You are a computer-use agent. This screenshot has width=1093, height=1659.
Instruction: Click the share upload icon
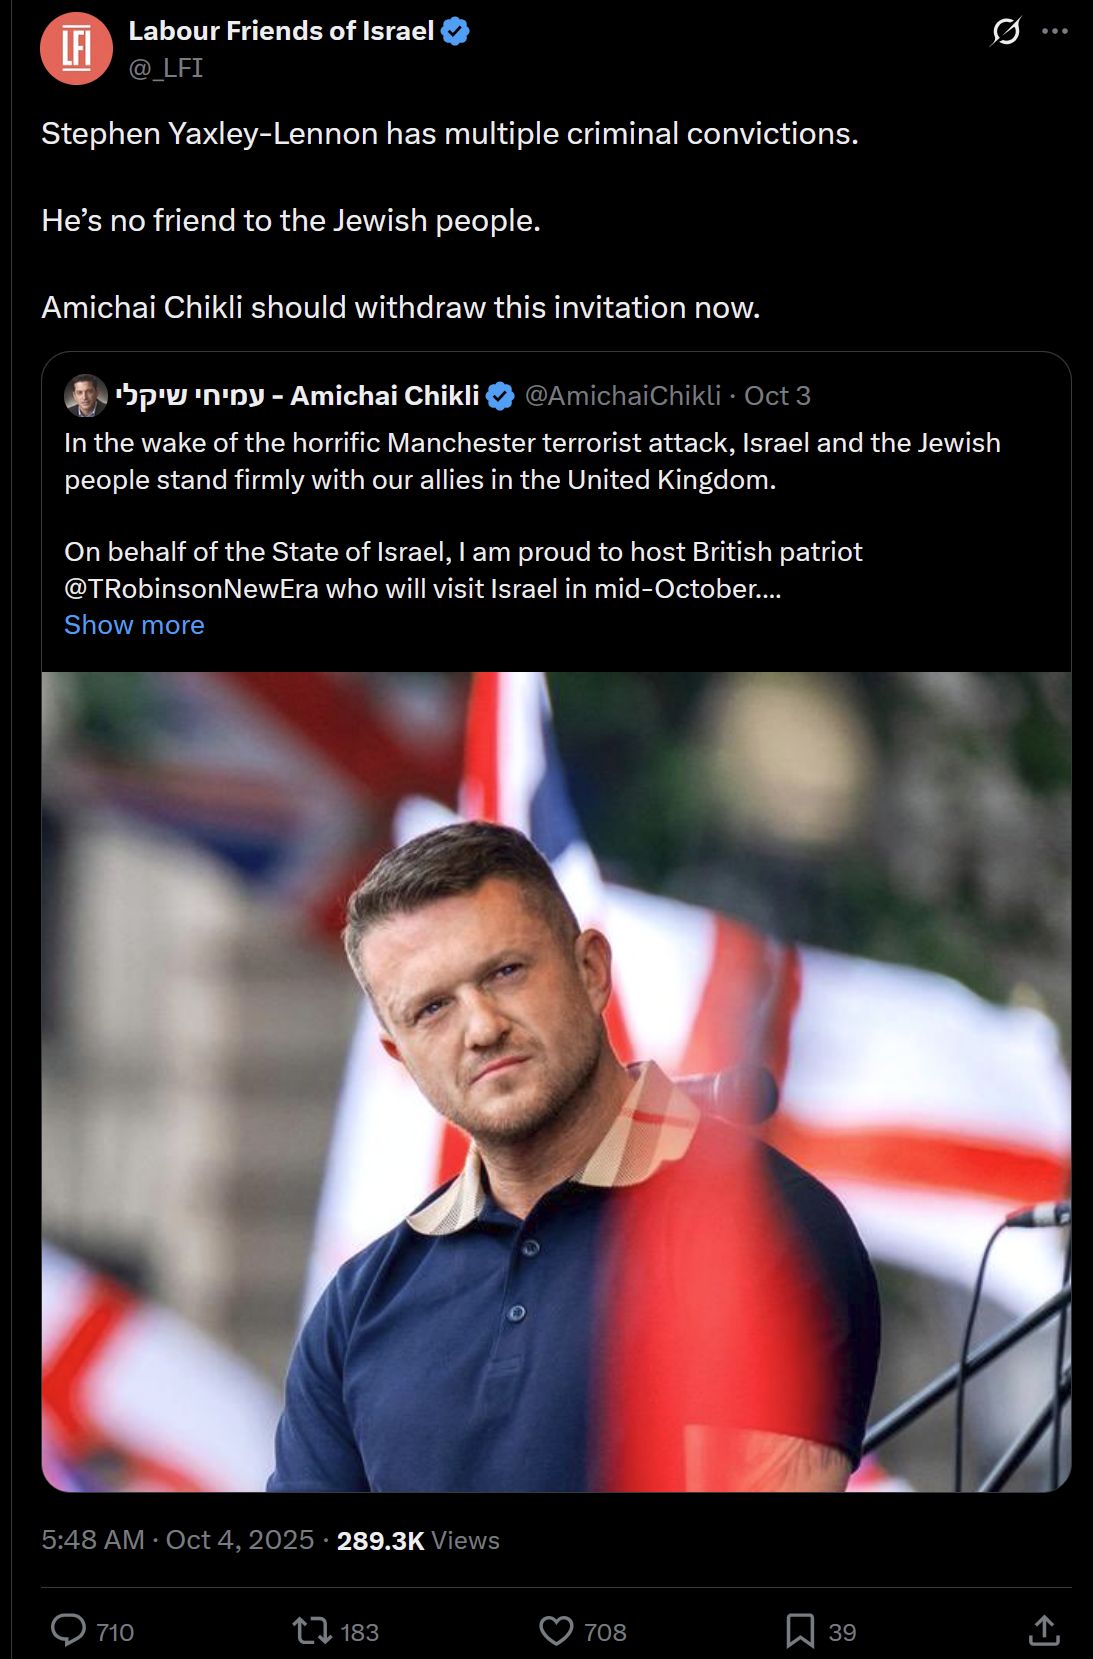coord(1044,1631)
